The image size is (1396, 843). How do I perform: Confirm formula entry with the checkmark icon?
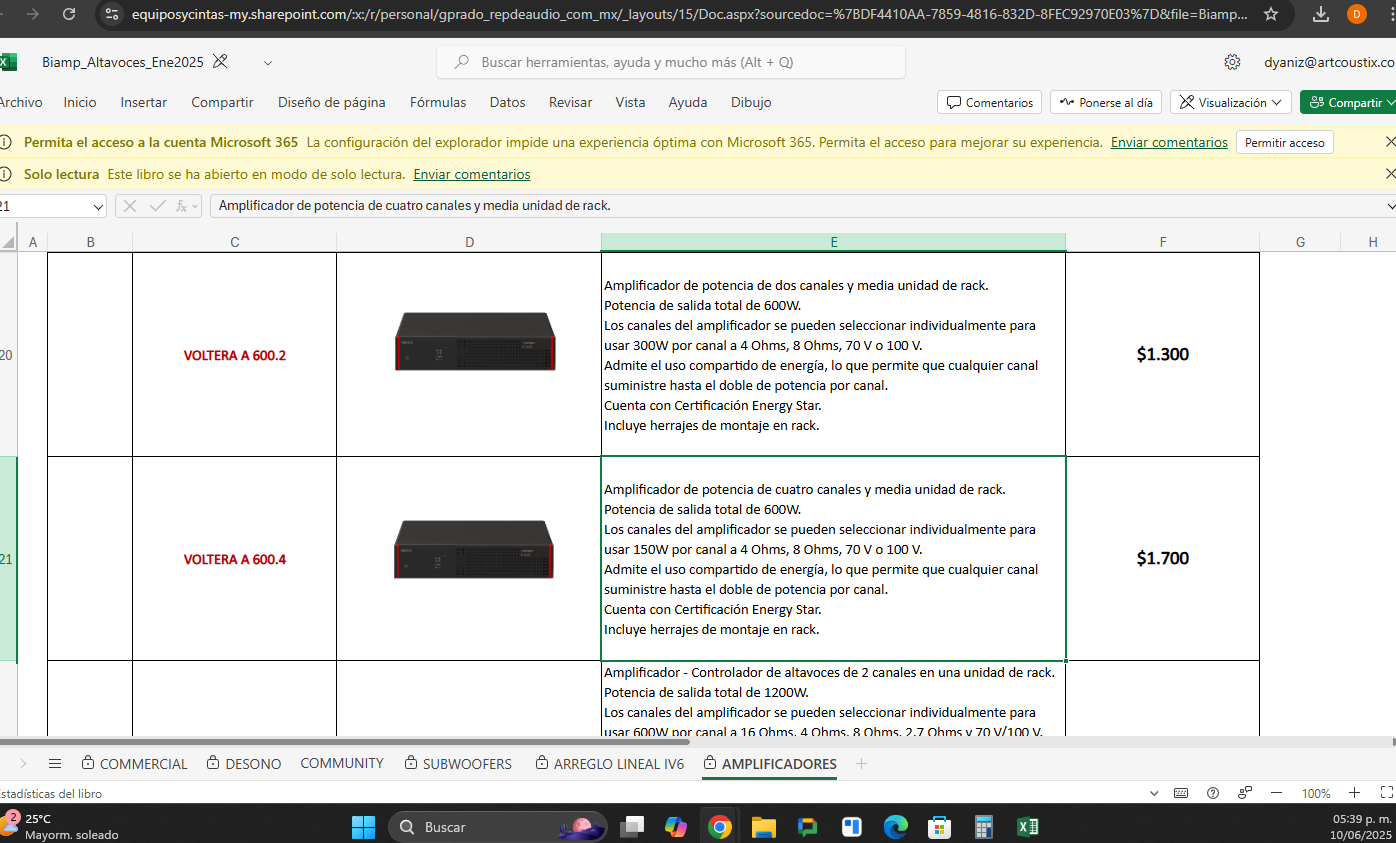(x=156, y=206)
